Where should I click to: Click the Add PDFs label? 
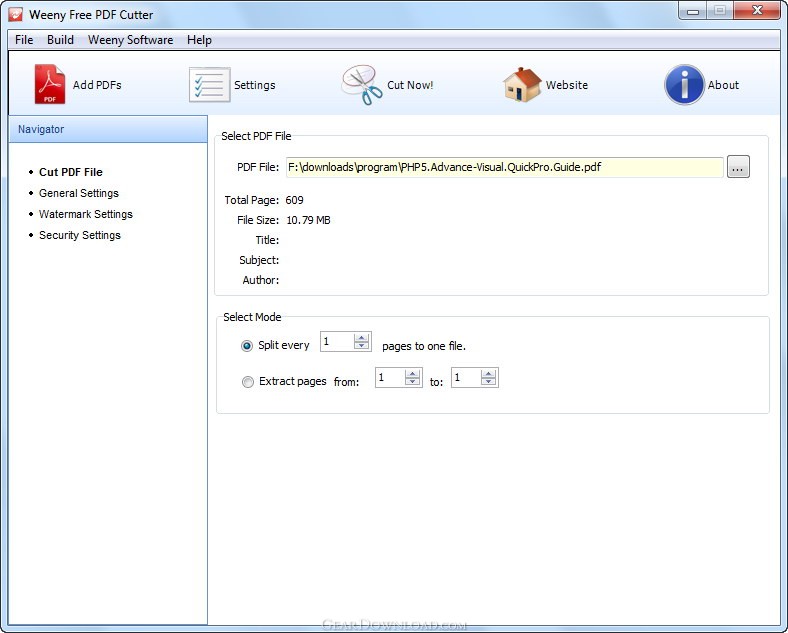tap(97, 85)
